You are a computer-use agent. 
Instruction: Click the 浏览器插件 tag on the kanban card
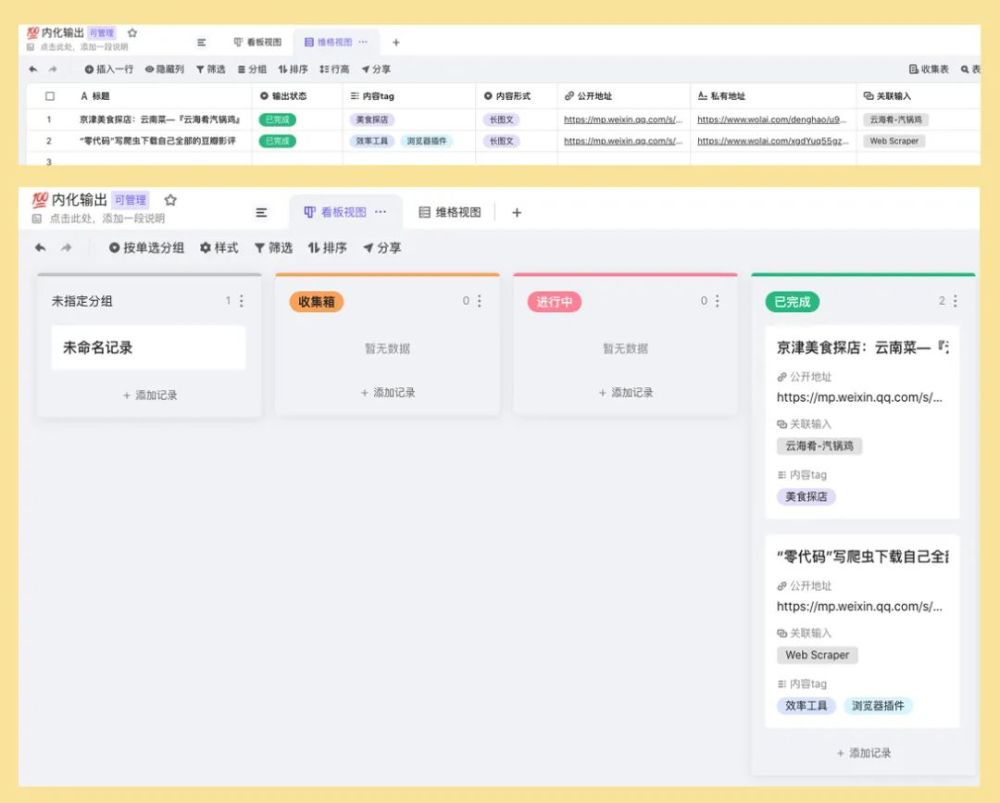click(878, 706)
